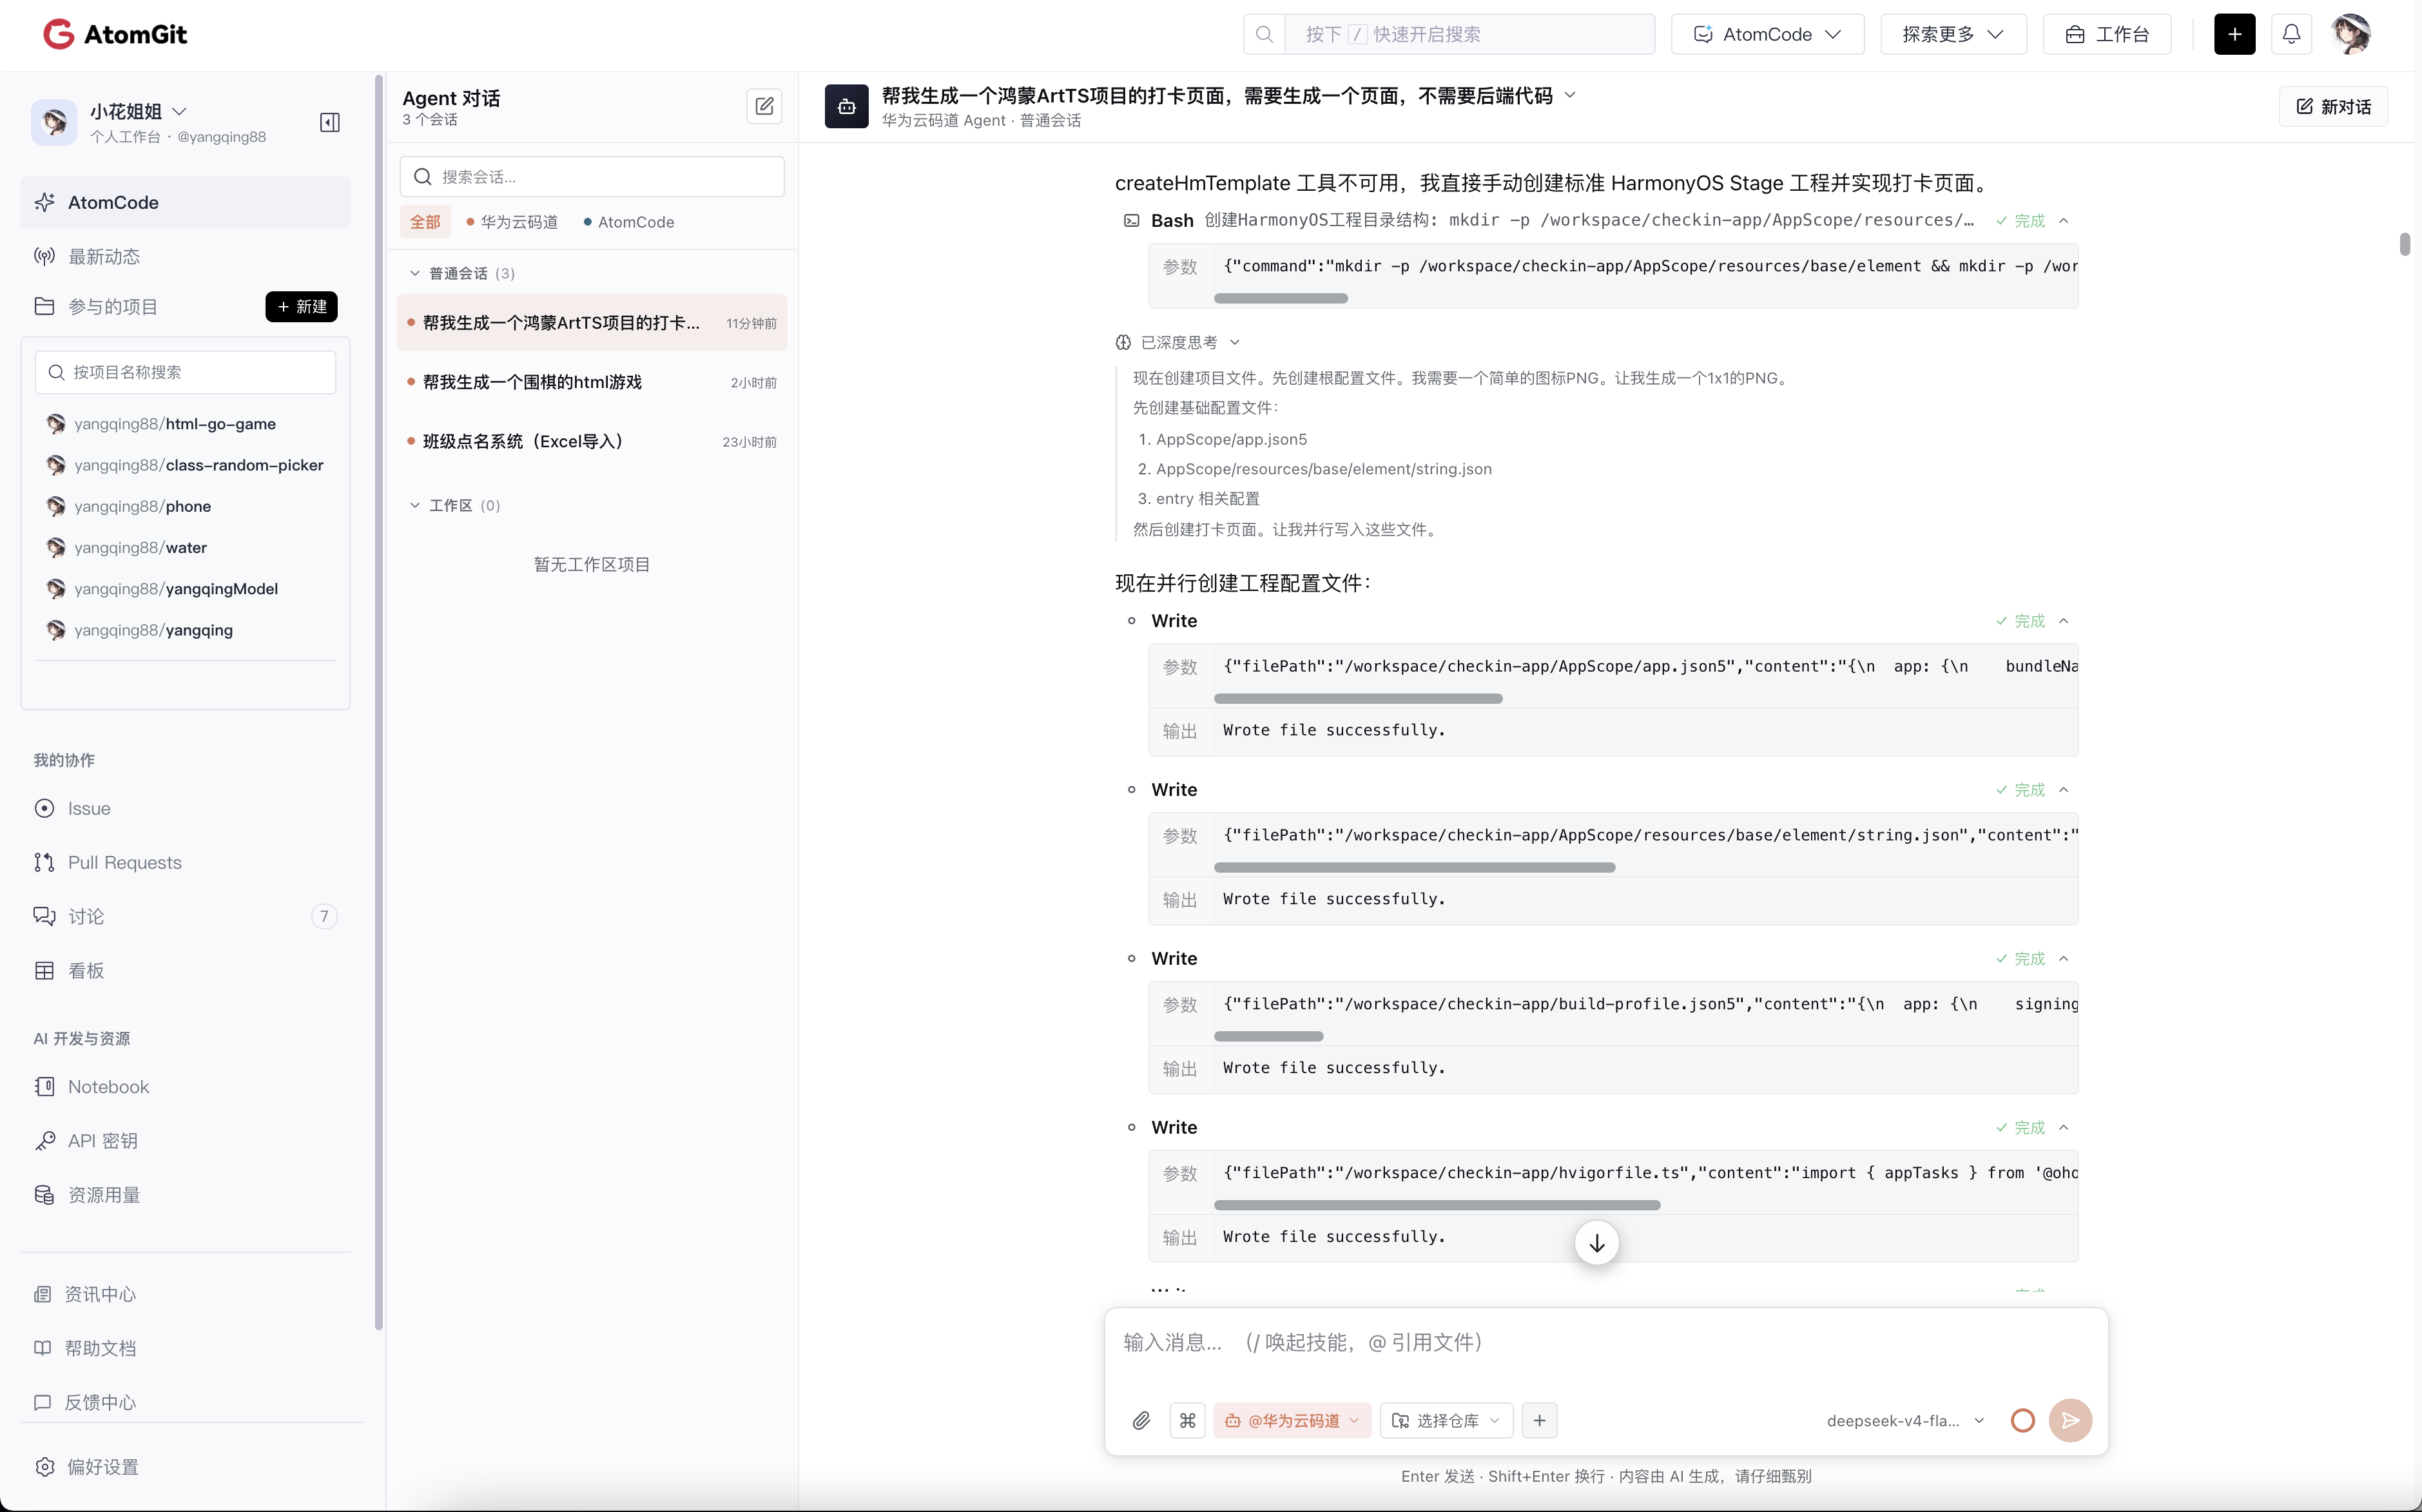Screen dimensions: 2422x1512
Task: Focus the 搜索会话 search field
Action: click(592, 176)
